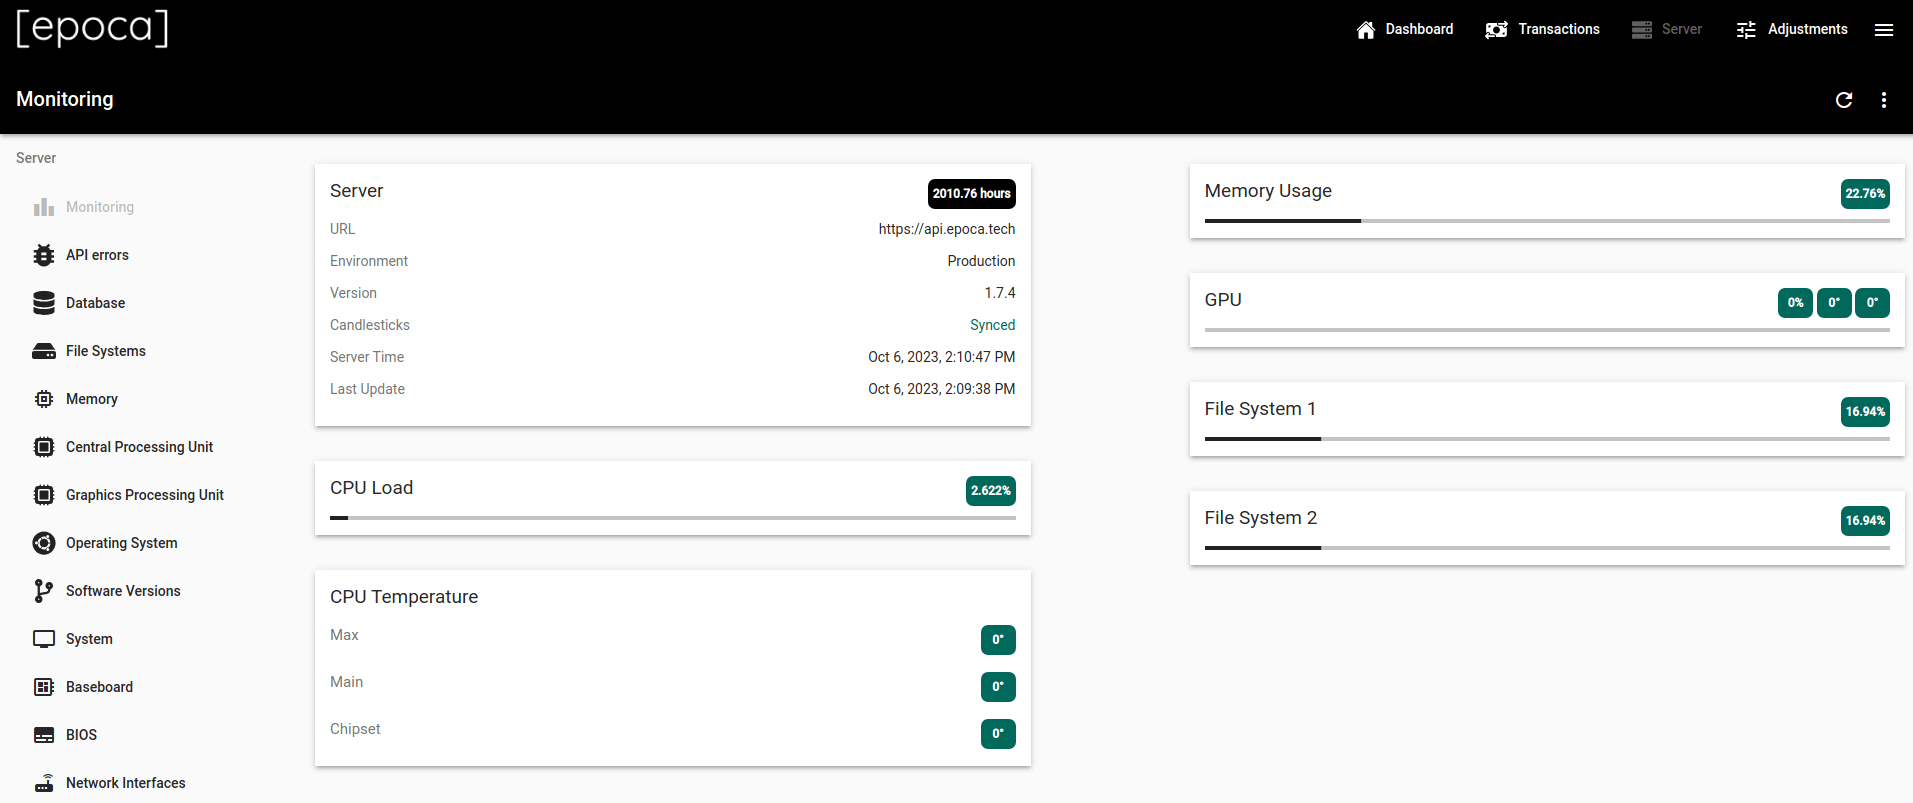Click the GPU 0% load badge
Screen dimensions: 1913x803
click(1795, 302)
